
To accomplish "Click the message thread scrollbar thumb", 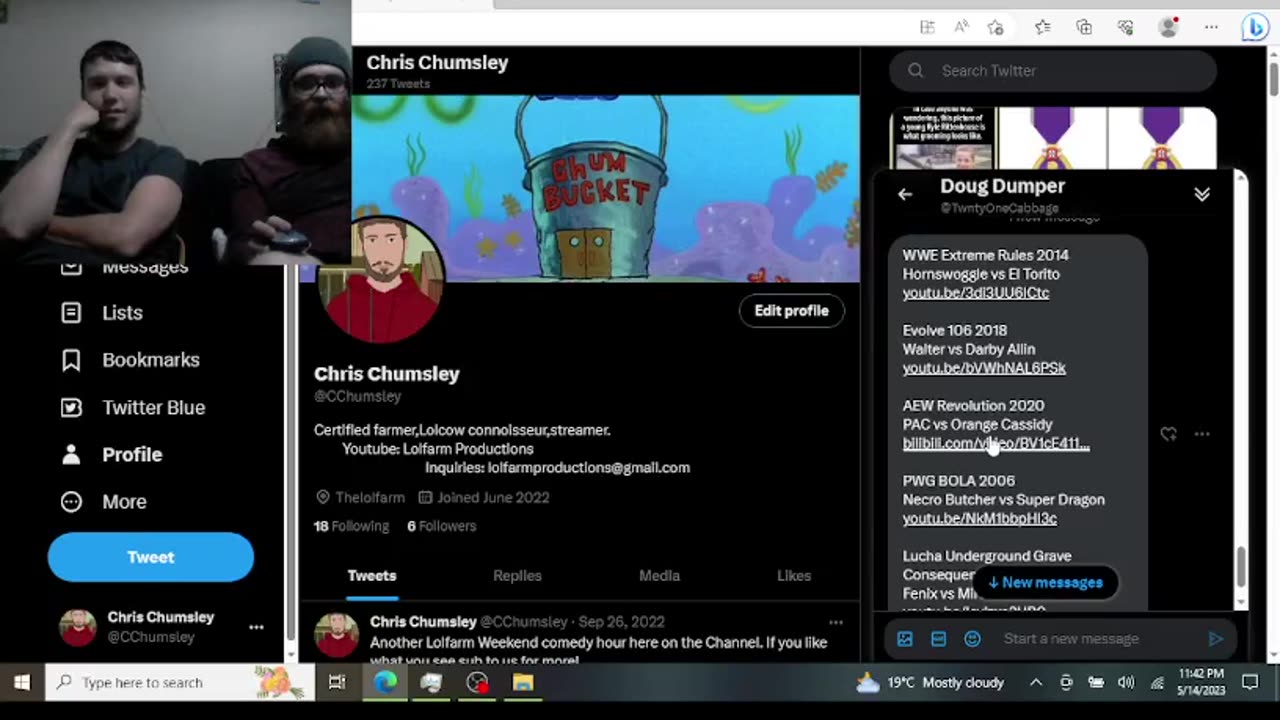I will [x=1241, y=567].
